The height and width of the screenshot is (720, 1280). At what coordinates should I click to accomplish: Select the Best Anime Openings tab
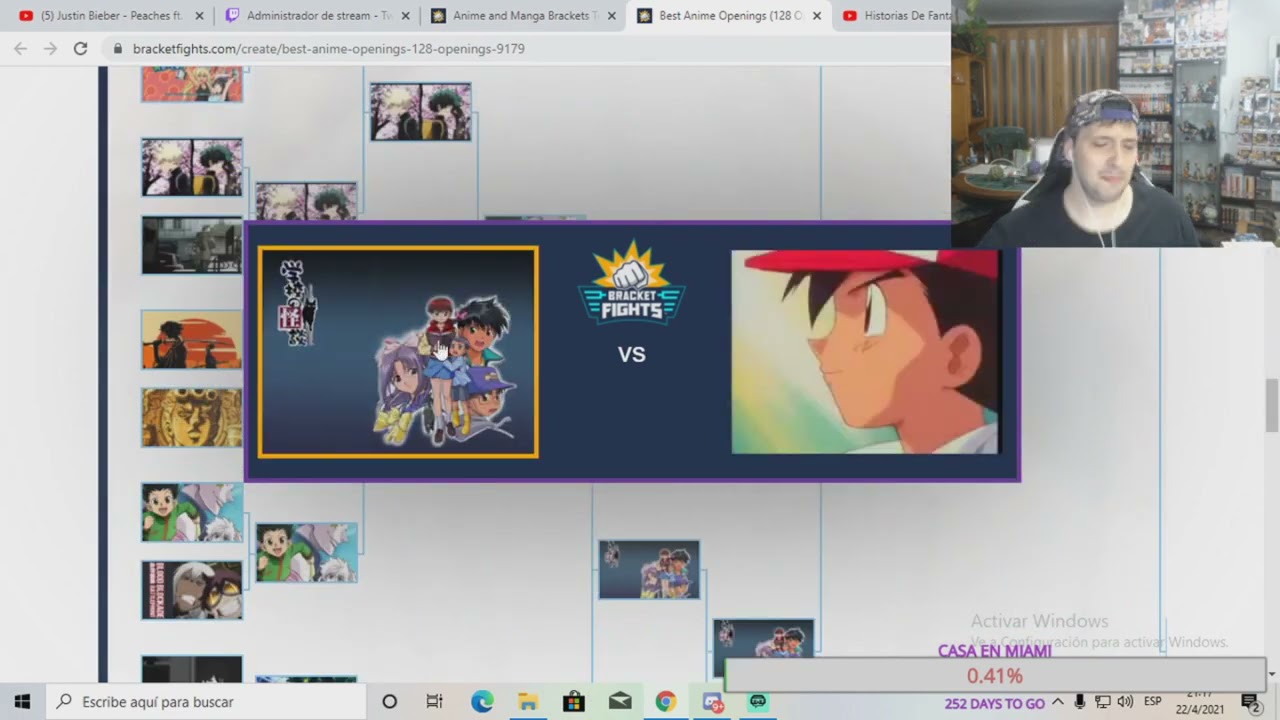[x=728, y=16]
